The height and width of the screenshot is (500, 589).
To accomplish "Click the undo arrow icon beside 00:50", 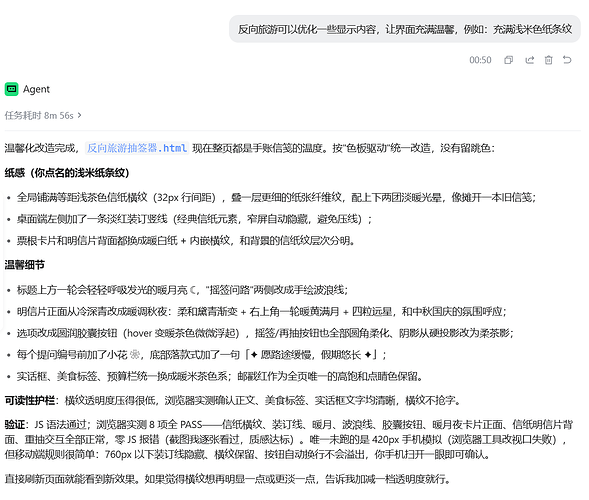I will pos(567,60).
